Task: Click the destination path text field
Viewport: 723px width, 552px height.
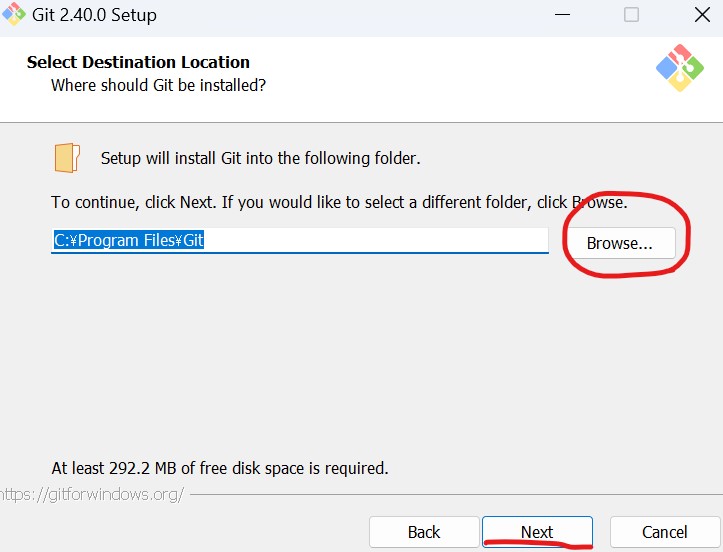Action: click(300, 241)
